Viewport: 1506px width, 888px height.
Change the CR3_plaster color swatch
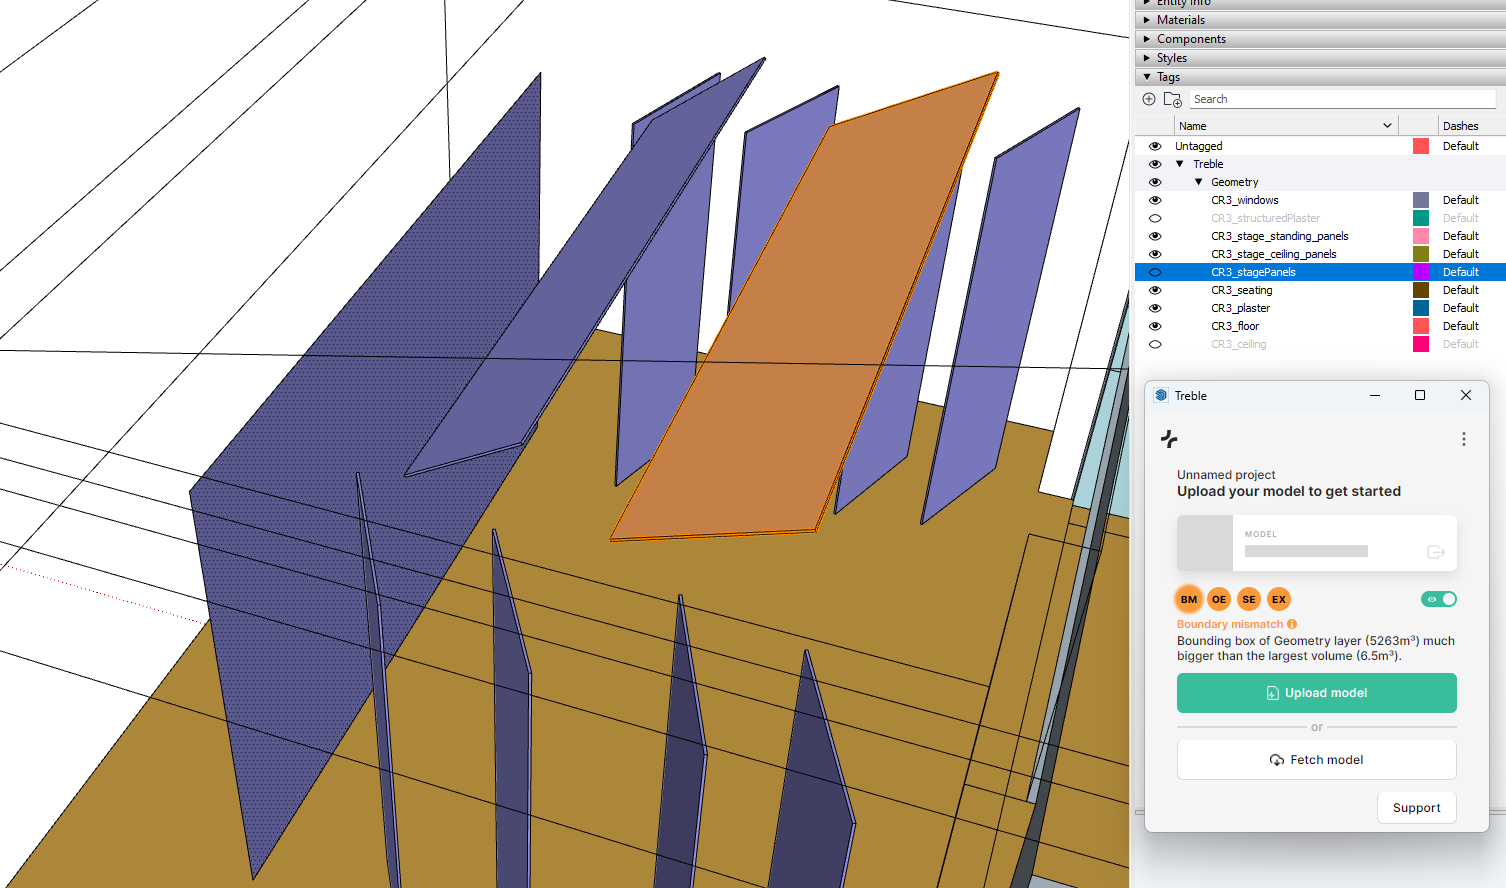1420,308
